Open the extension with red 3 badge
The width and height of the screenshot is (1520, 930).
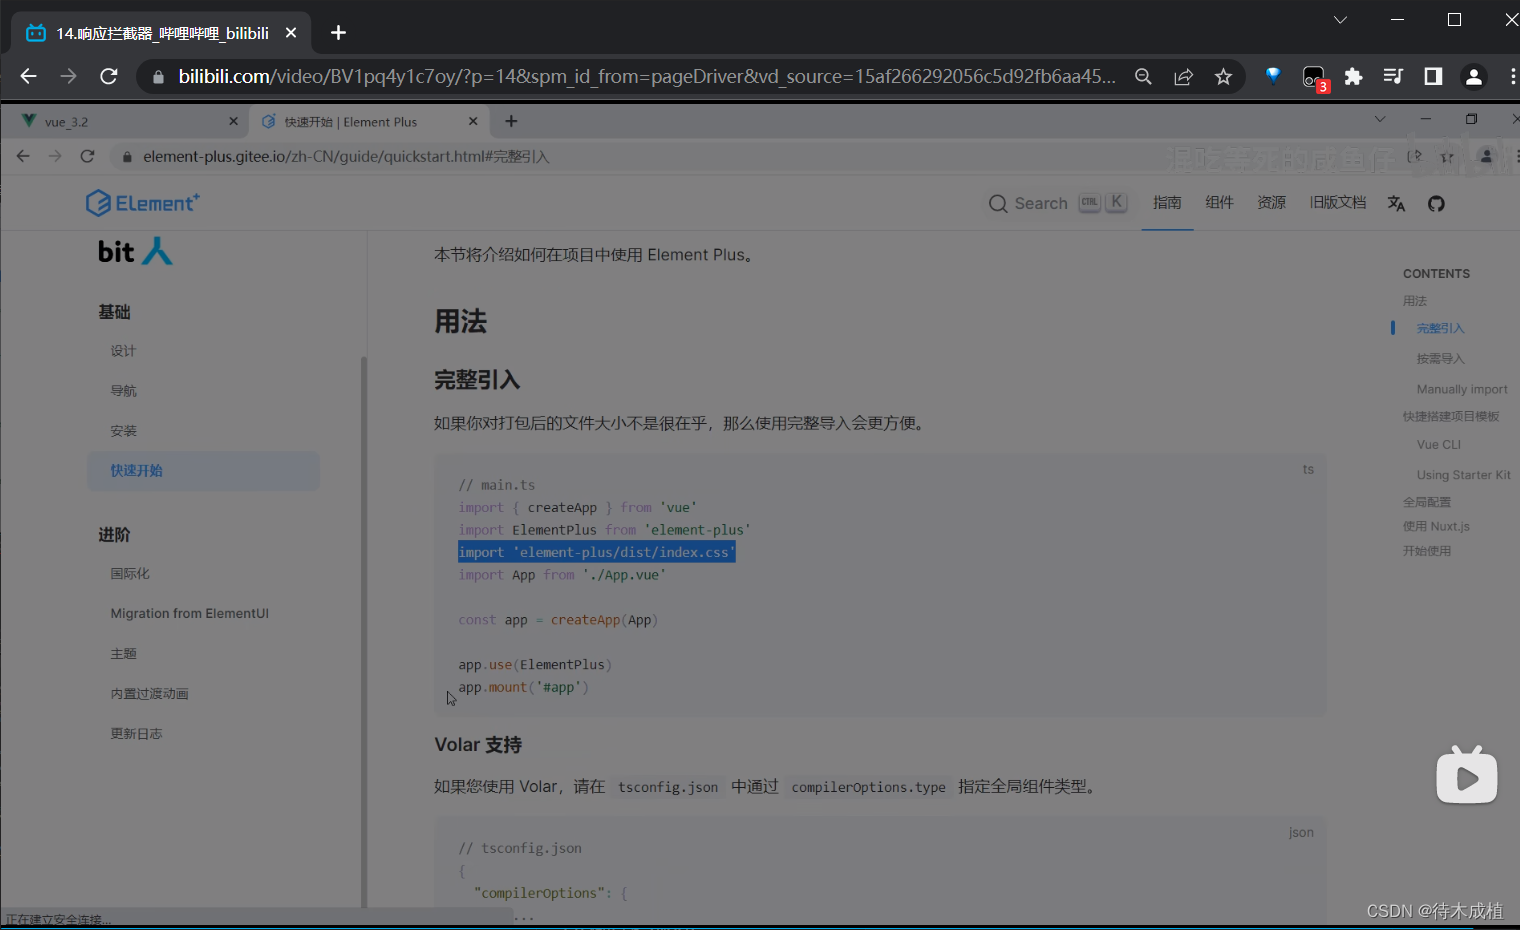(1314, 78)
